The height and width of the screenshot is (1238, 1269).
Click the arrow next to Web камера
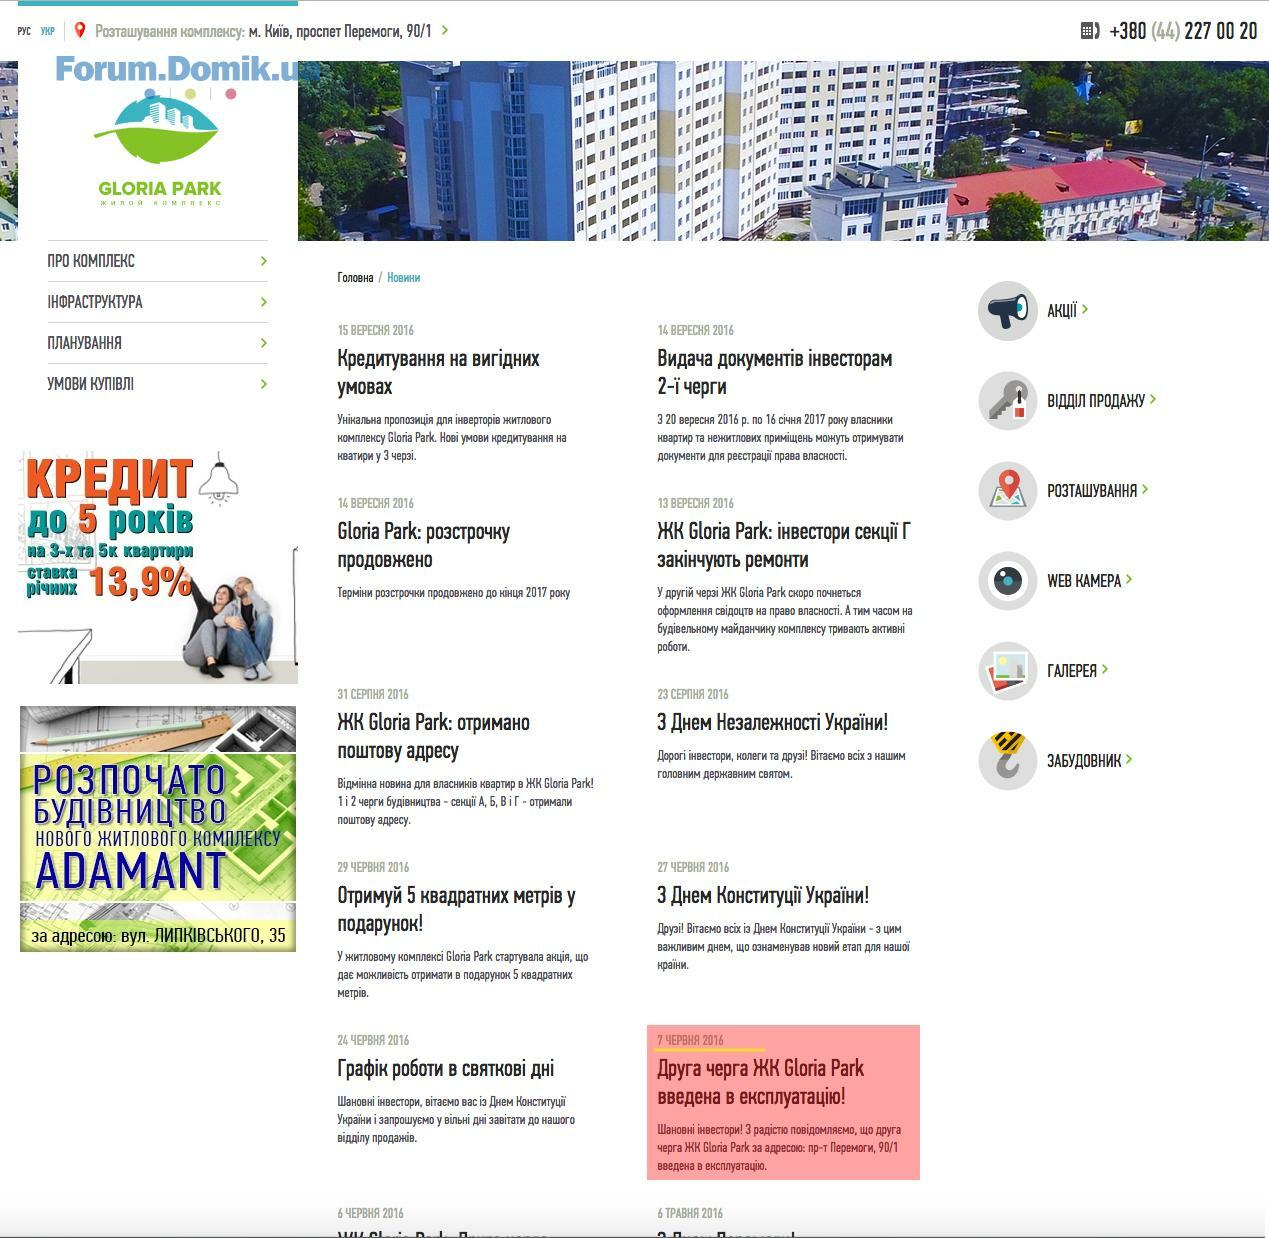point(1129,580)
